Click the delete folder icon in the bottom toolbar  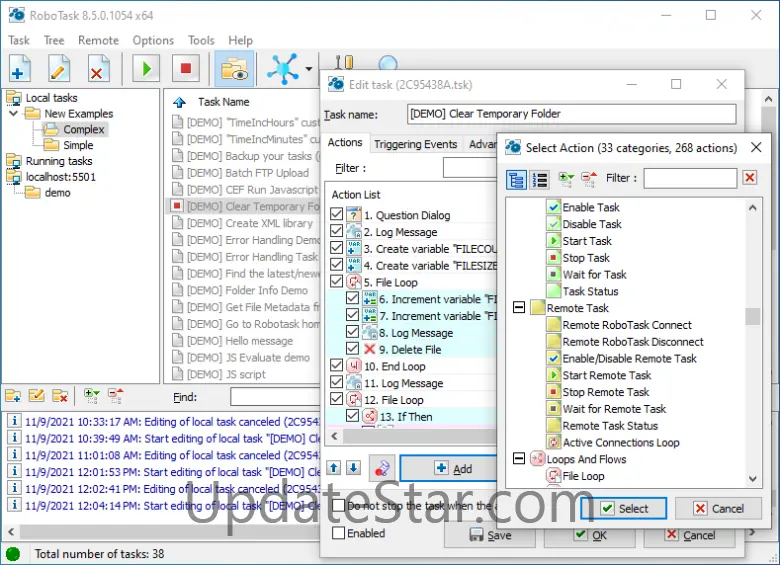tap(60, 396)
